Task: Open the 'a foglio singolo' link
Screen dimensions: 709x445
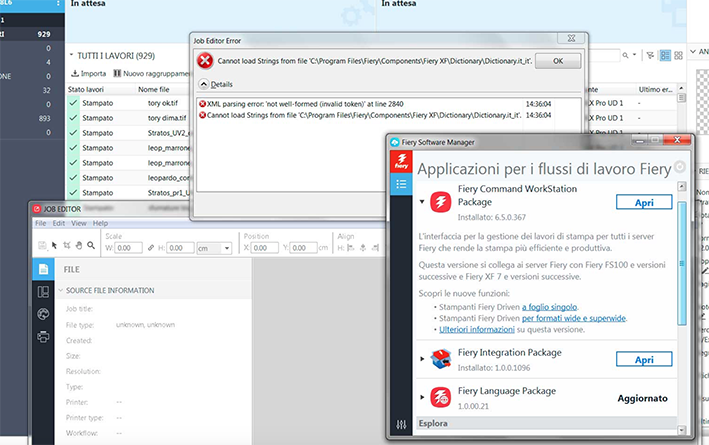Action: 550,307
